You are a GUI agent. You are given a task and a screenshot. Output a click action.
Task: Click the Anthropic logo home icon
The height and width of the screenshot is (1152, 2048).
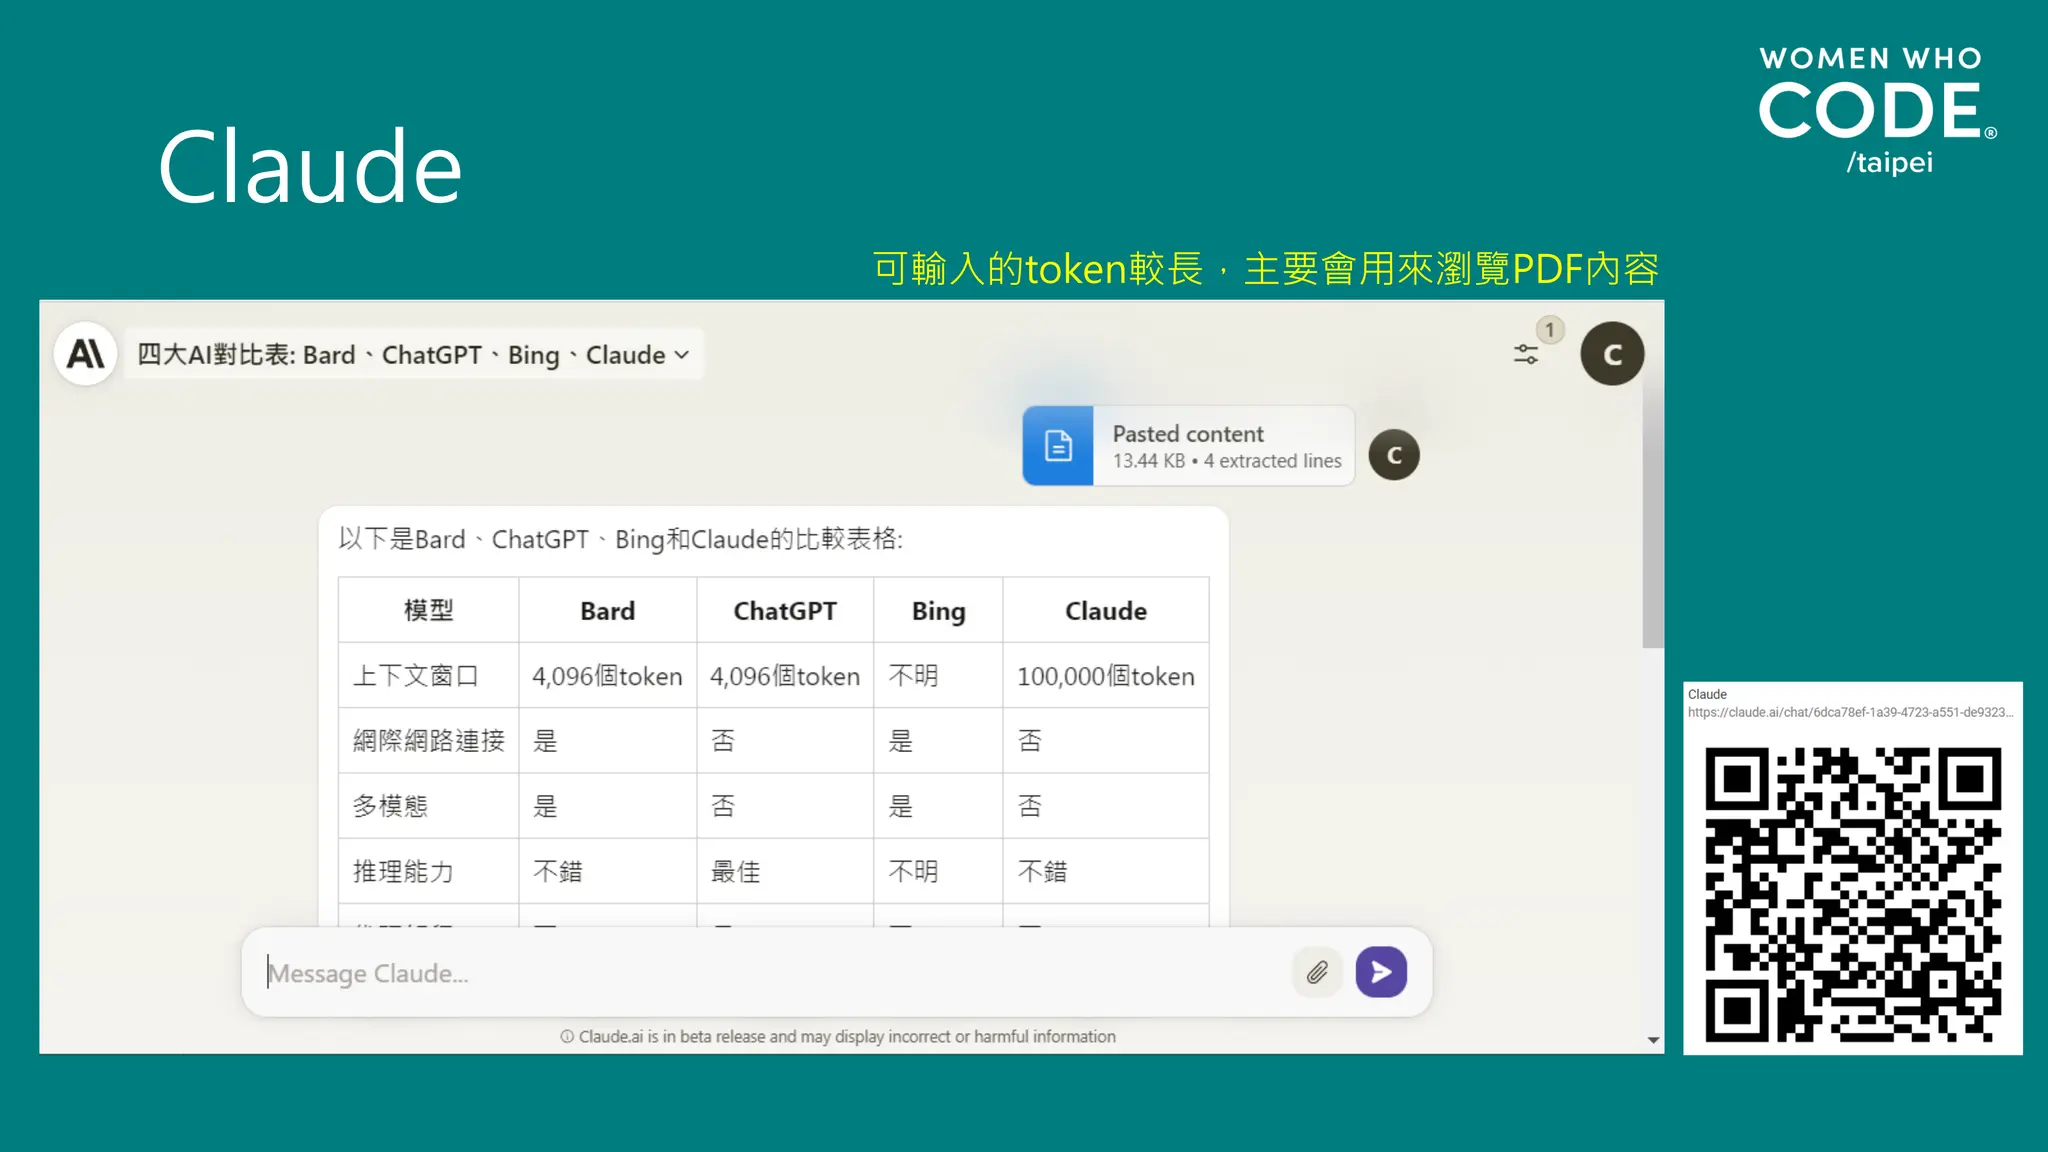point(86,354)
